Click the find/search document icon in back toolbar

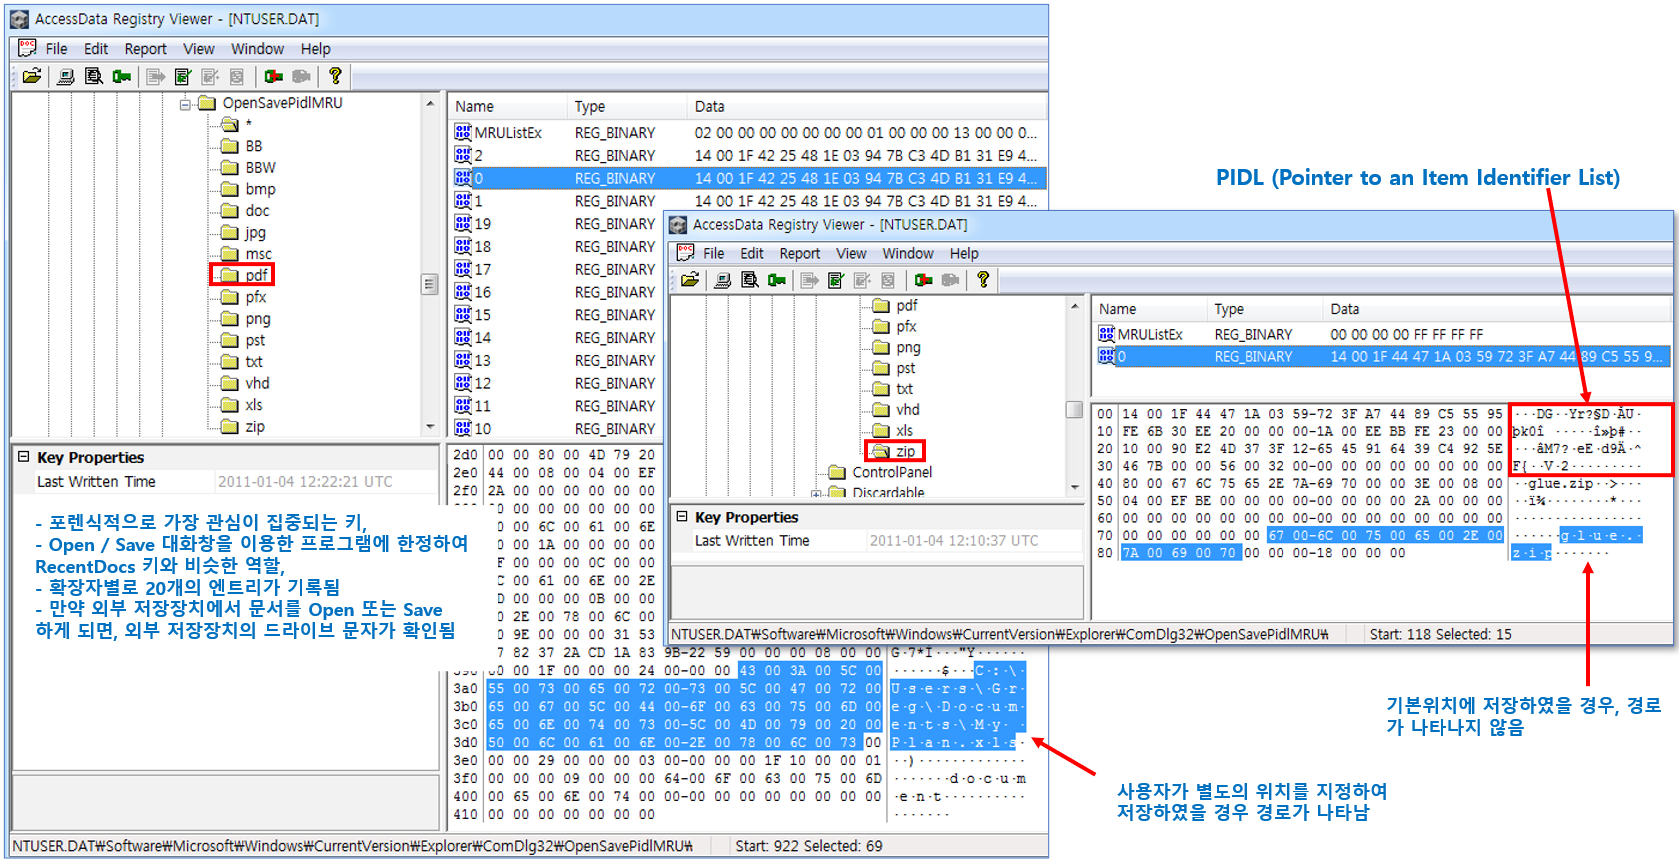94,76
